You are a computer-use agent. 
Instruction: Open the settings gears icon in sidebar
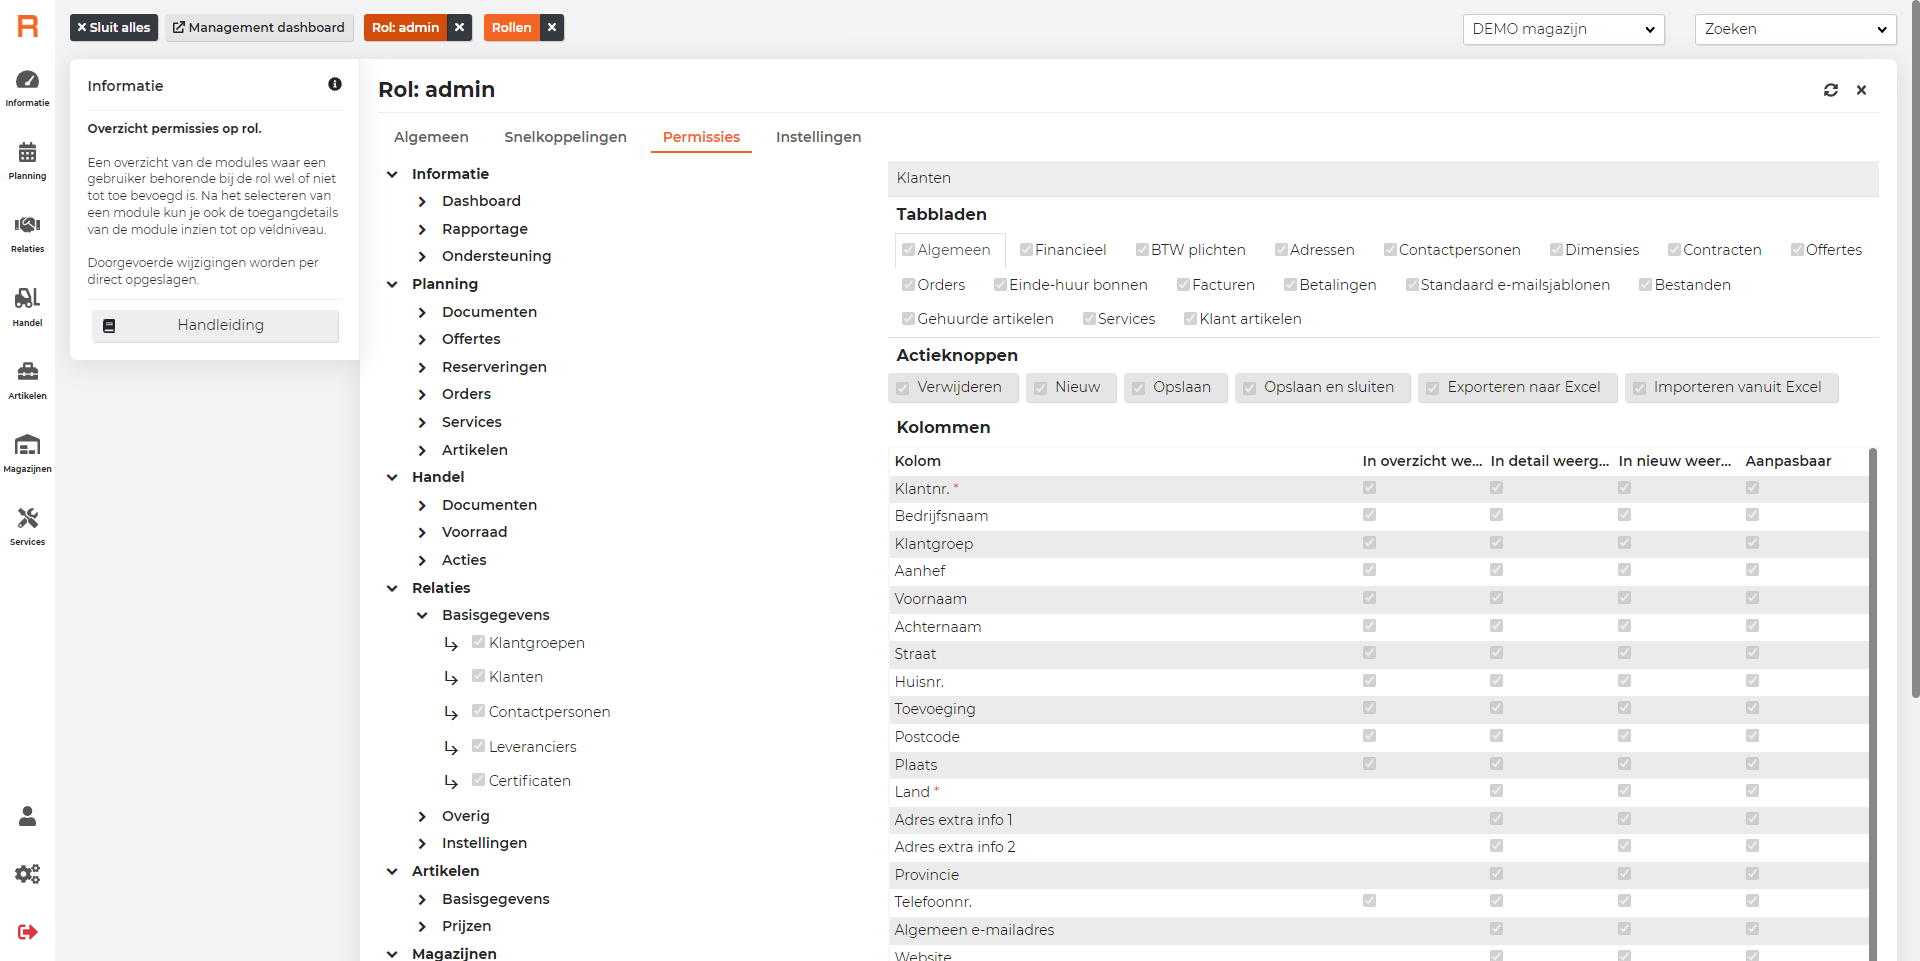coord(27,874)
